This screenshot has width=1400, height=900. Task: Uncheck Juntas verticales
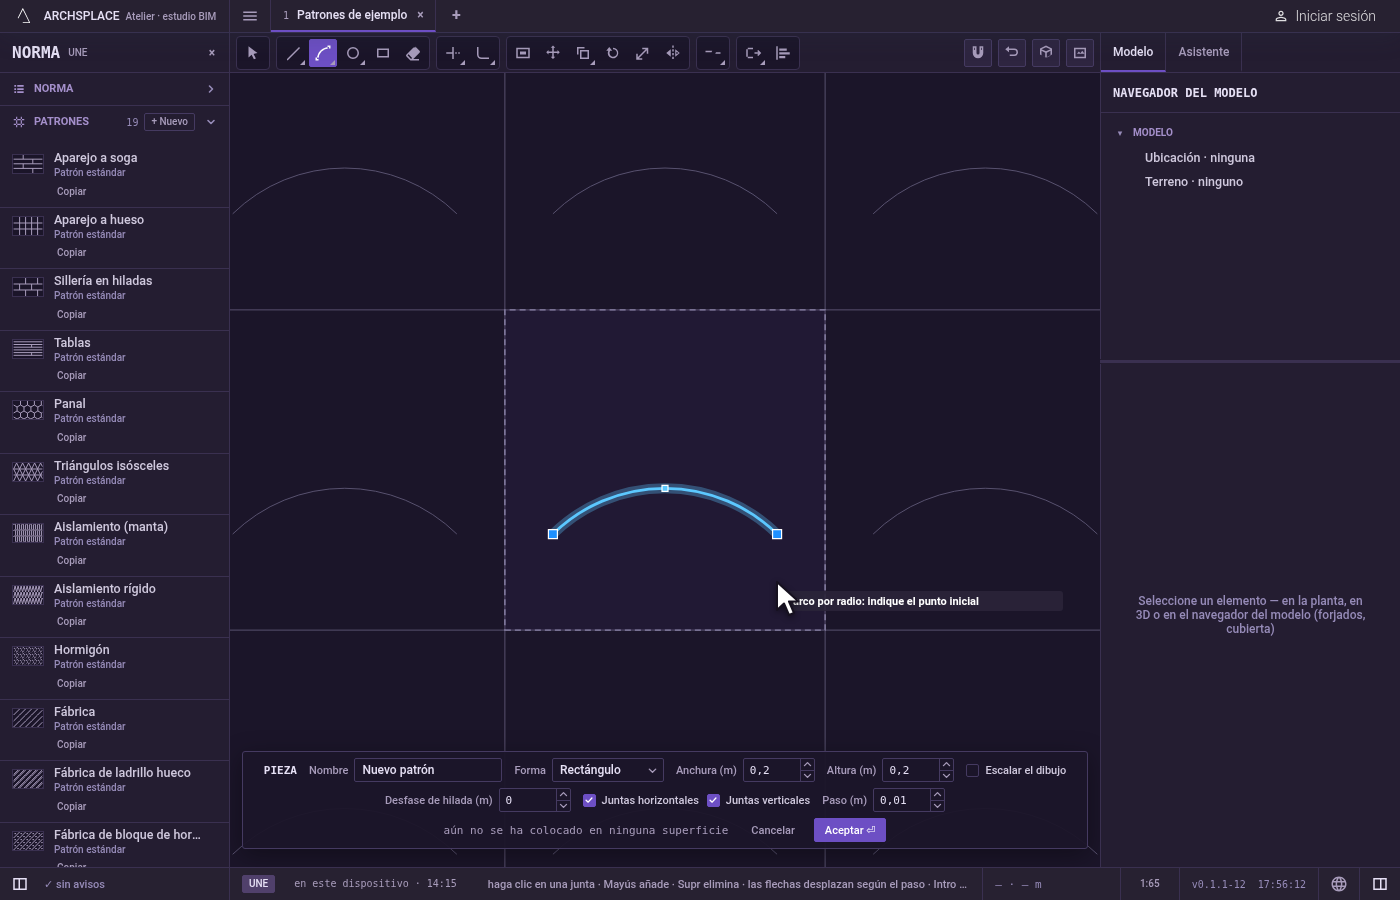tap(713, 800)
